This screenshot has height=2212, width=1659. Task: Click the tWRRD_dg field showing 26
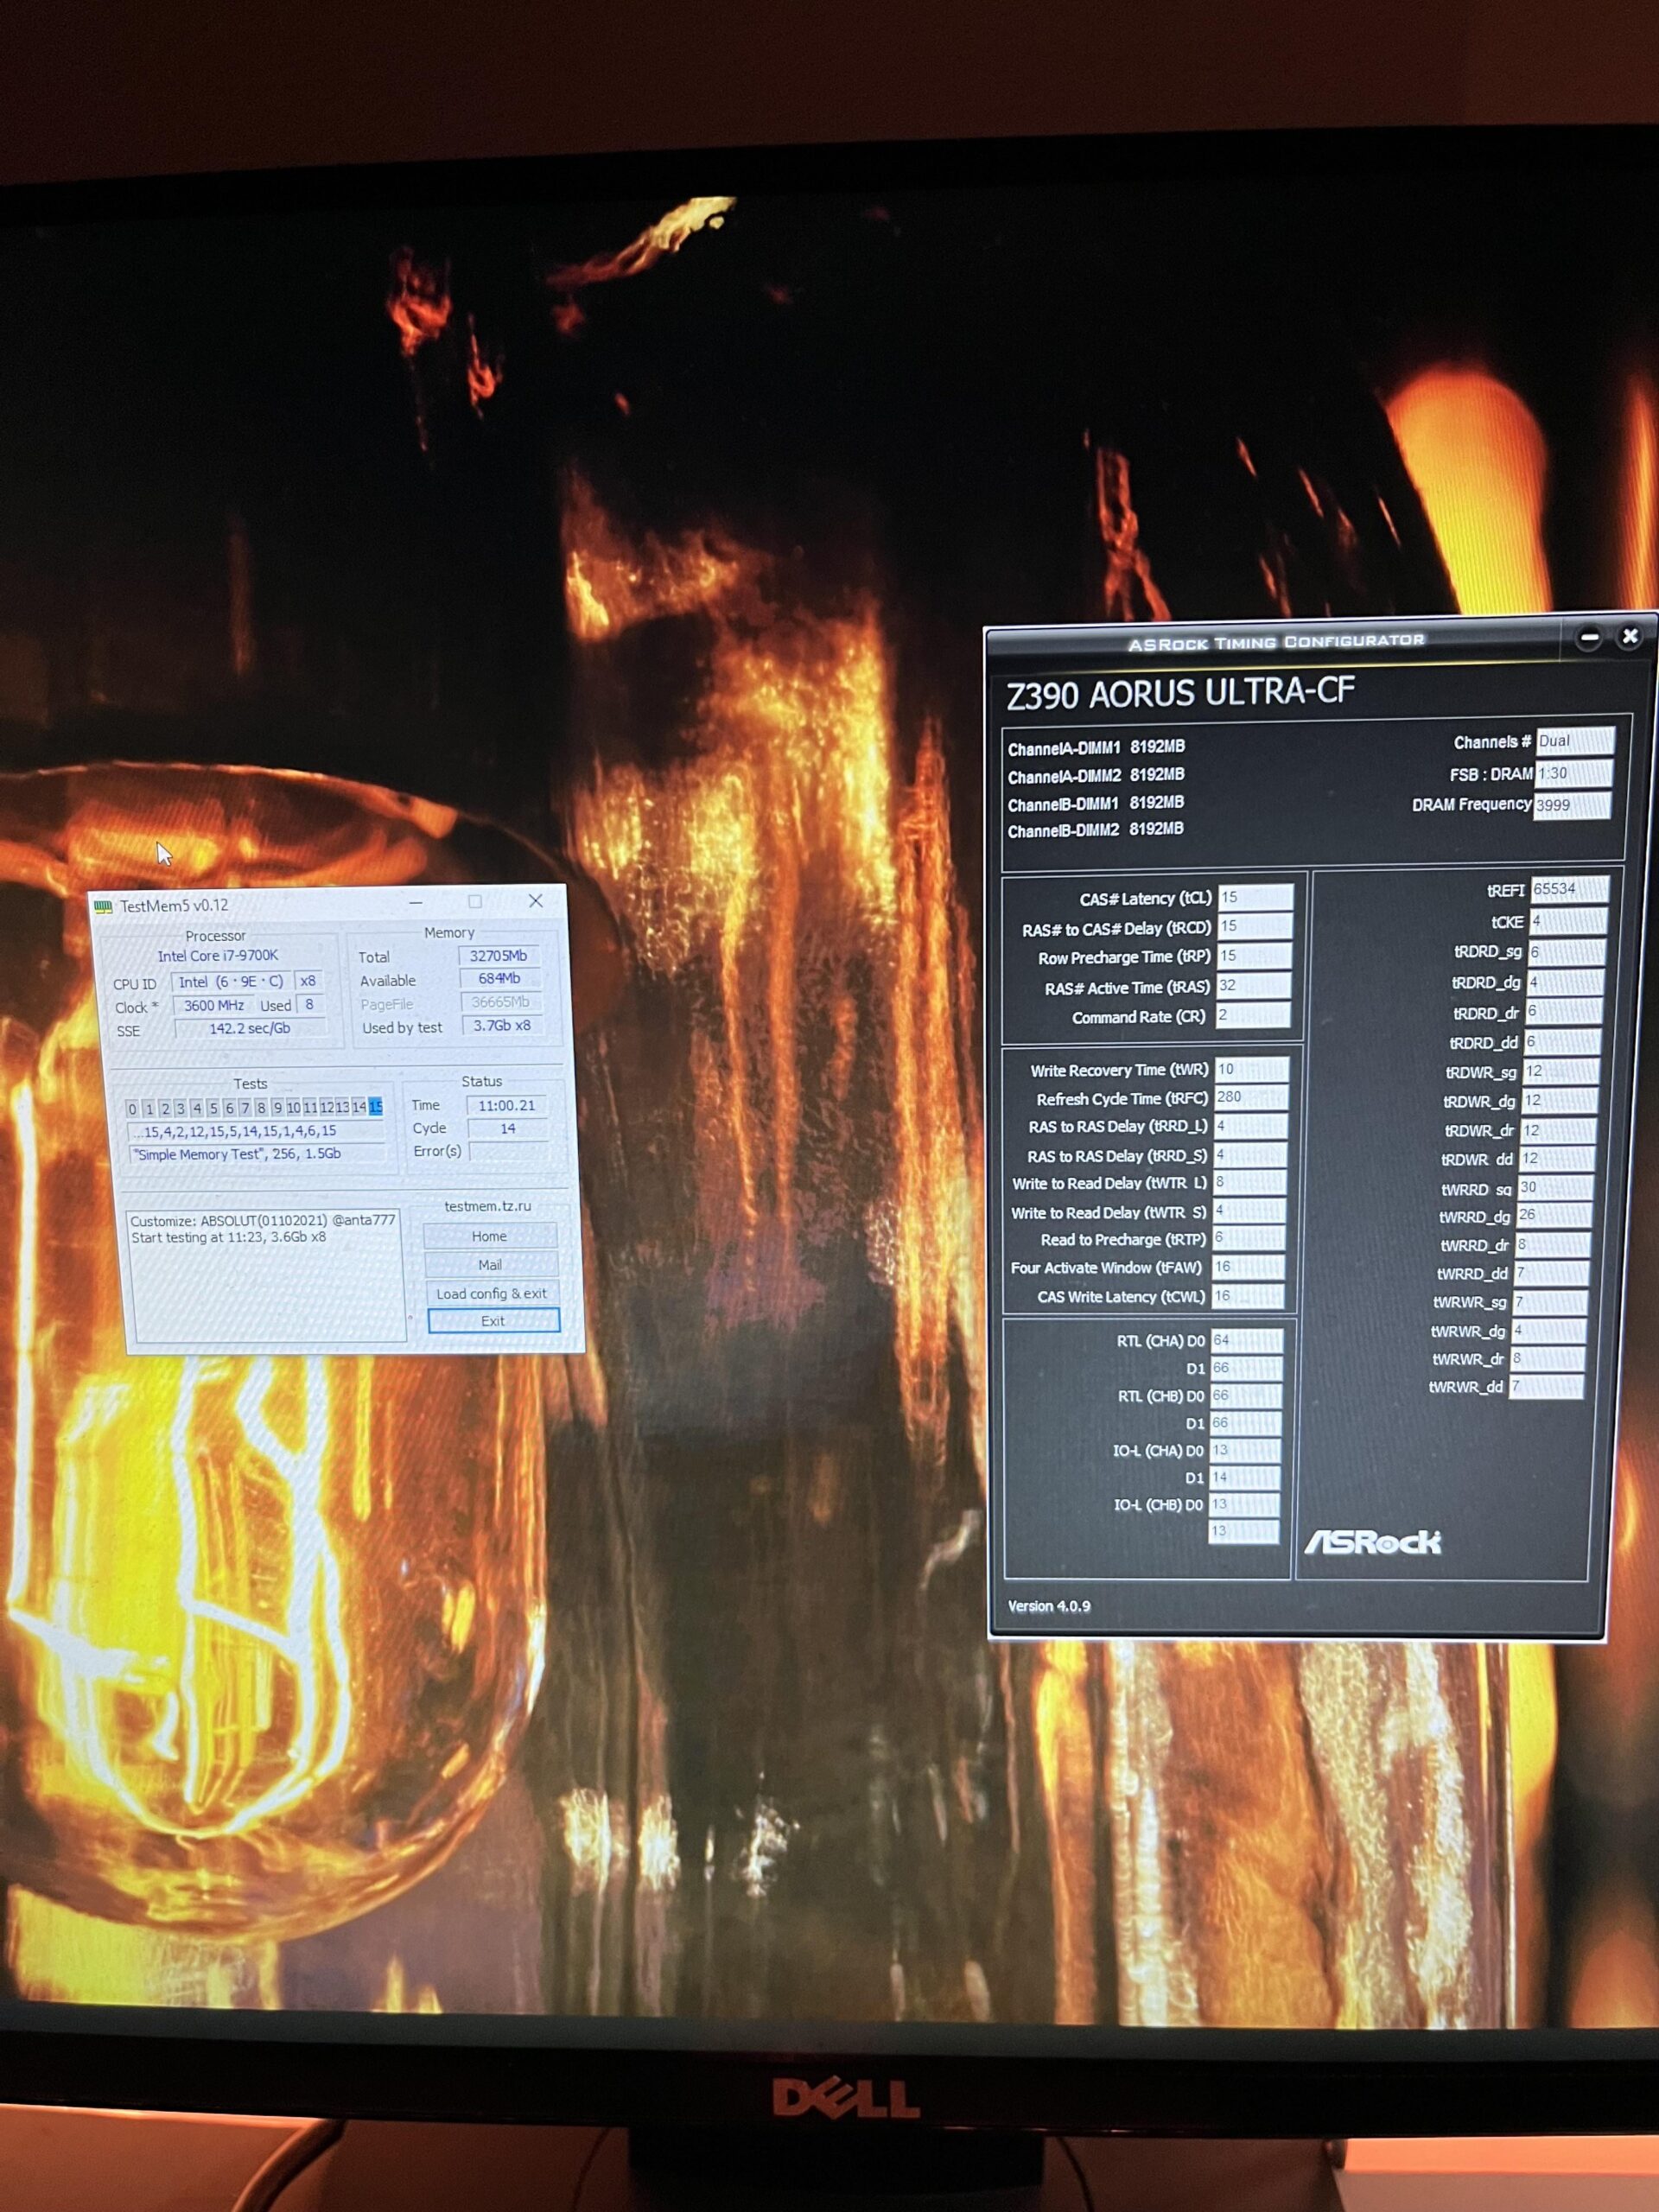[x=1554, y=1216]
